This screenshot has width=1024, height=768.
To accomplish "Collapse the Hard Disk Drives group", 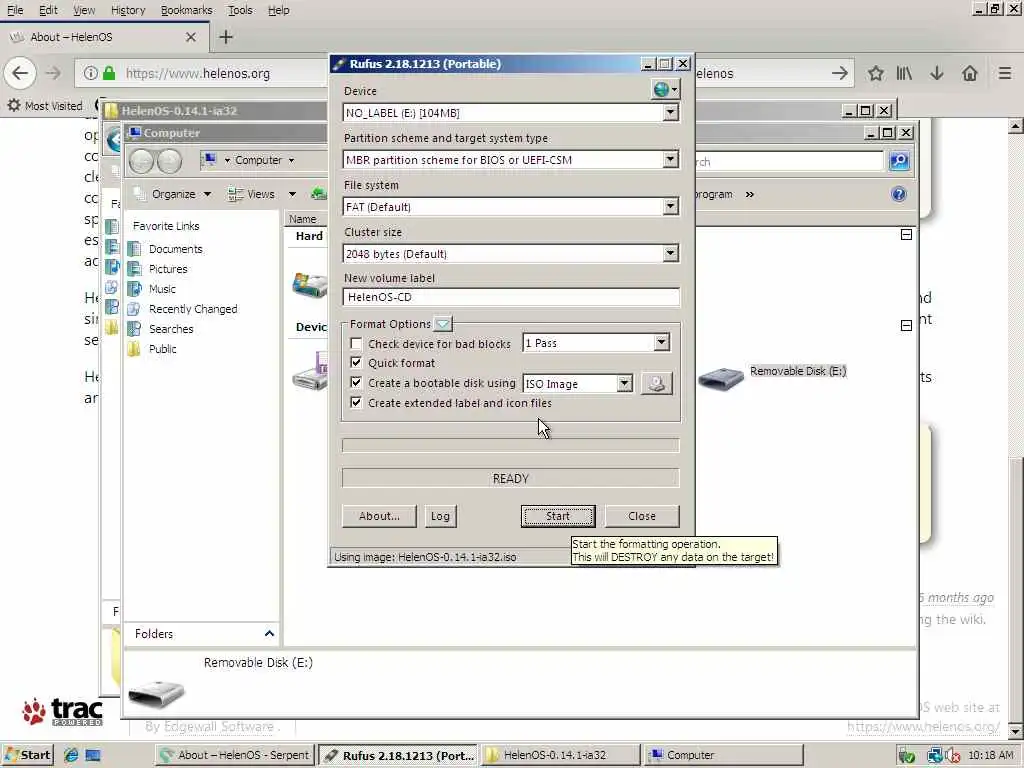I will click(x=906, y=234).
